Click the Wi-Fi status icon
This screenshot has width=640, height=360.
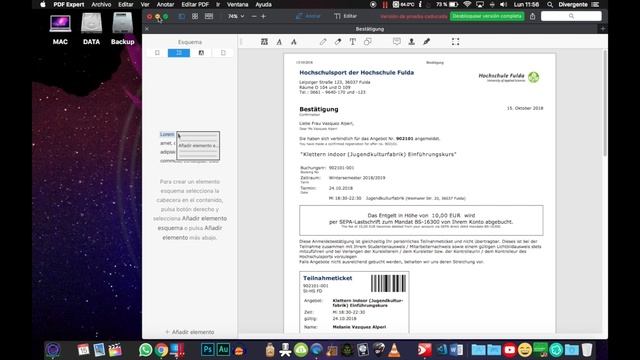click(x=467, y=4)
